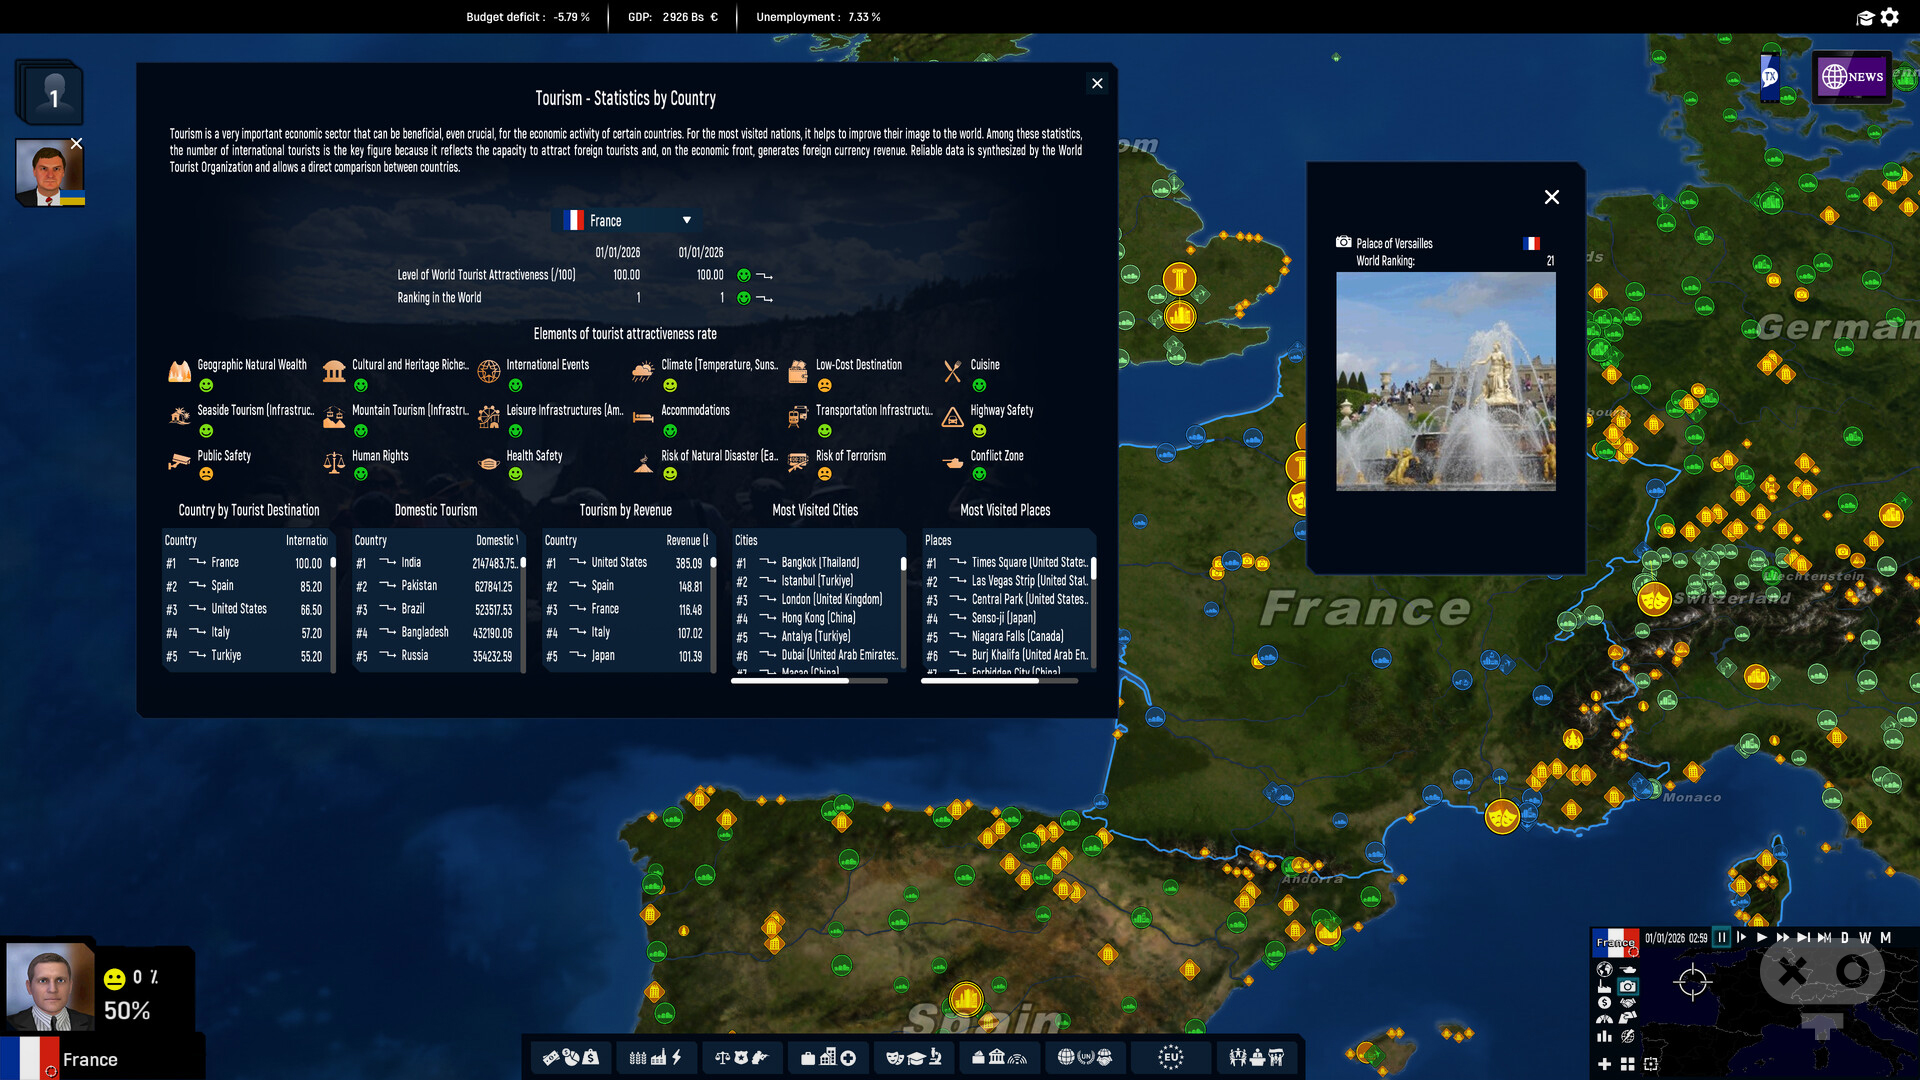The width and height of the screenshot is (1920, 1080).
Task: Click the crosshair center-on-country icon
Action: pos(1692,982)
